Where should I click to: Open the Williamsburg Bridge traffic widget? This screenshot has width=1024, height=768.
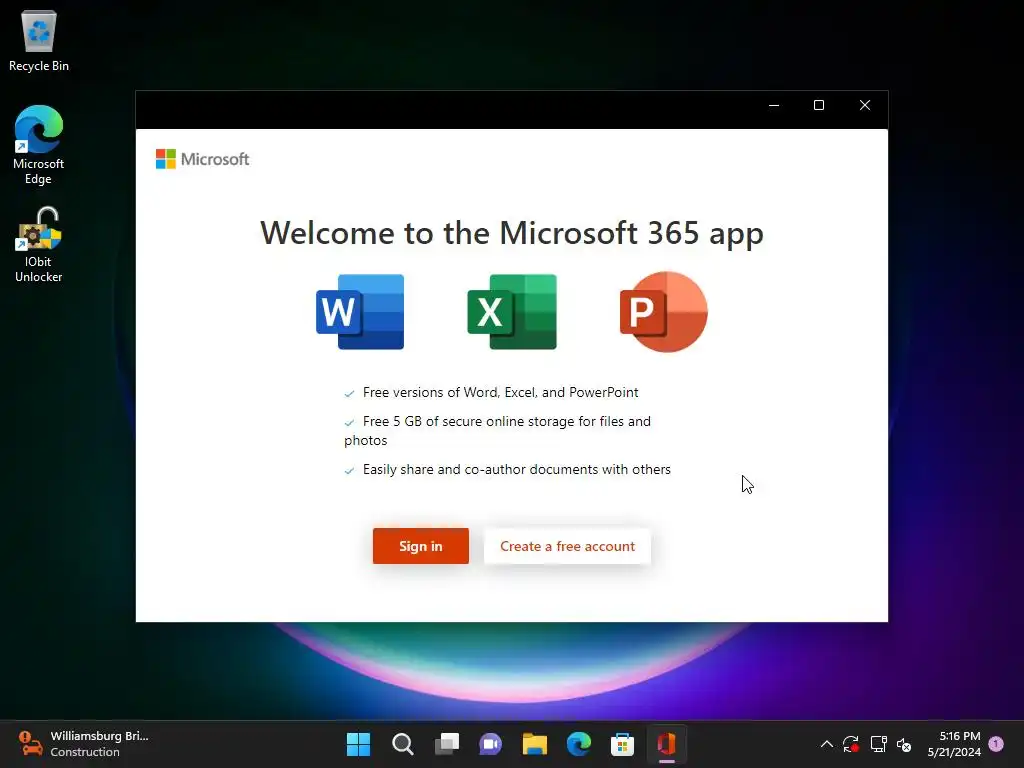coord(83,744)
